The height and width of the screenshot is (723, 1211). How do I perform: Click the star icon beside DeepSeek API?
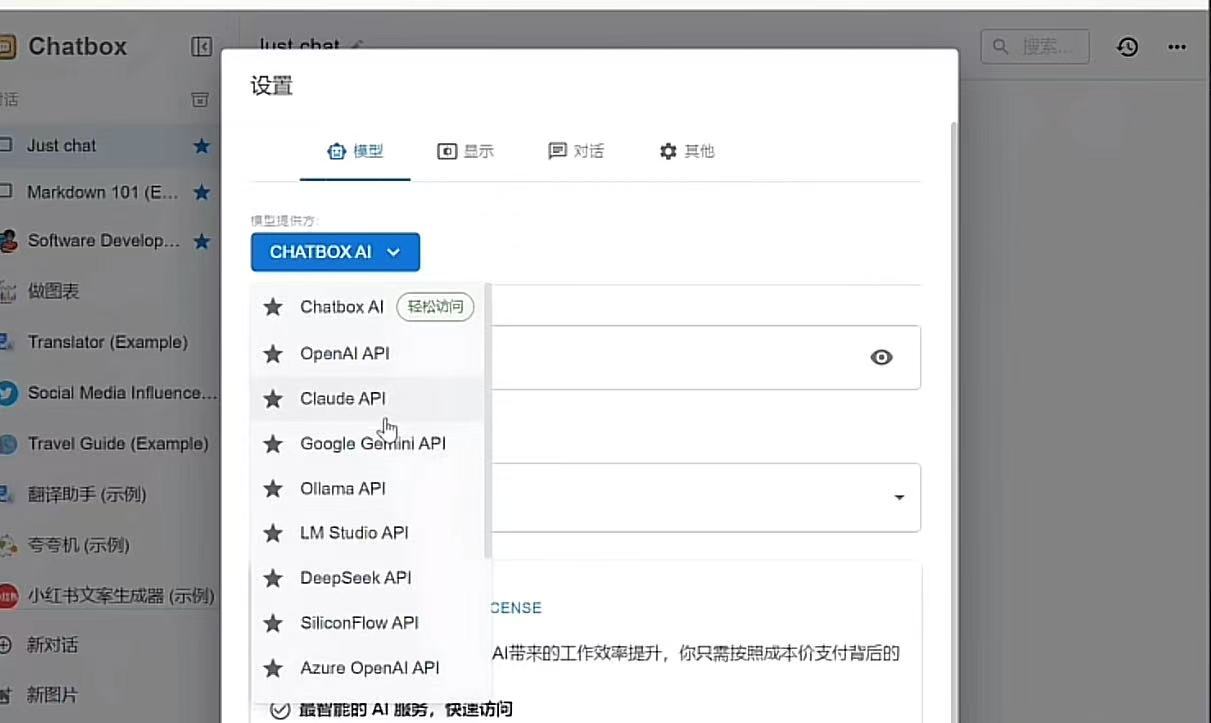[273, 578]
